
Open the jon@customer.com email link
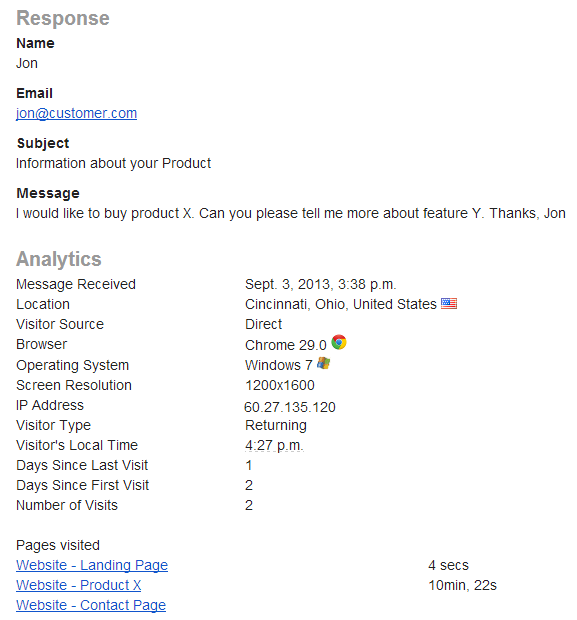tap(76, 113)
